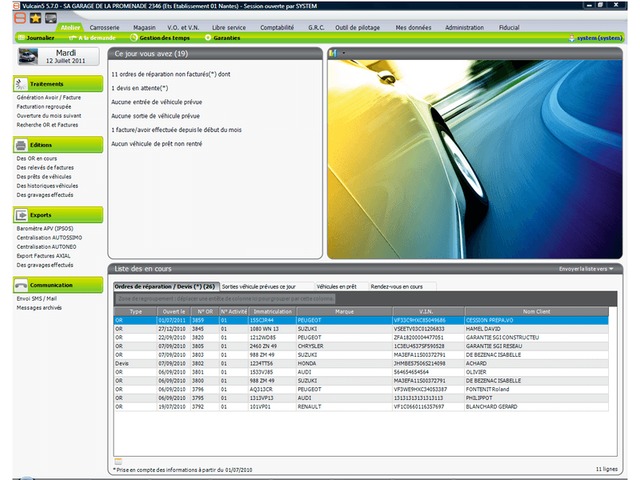Image resolution: width=640 pixels, height=480 pixels.
Task: Open Des historiques véhicules
Action: click(x=47, y=186)
